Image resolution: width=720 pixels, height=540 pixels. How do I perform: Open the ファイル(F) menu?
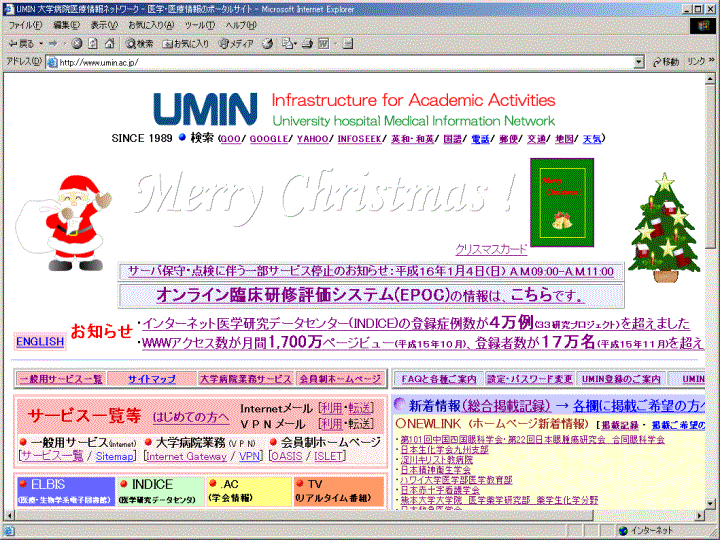(25, 25)
